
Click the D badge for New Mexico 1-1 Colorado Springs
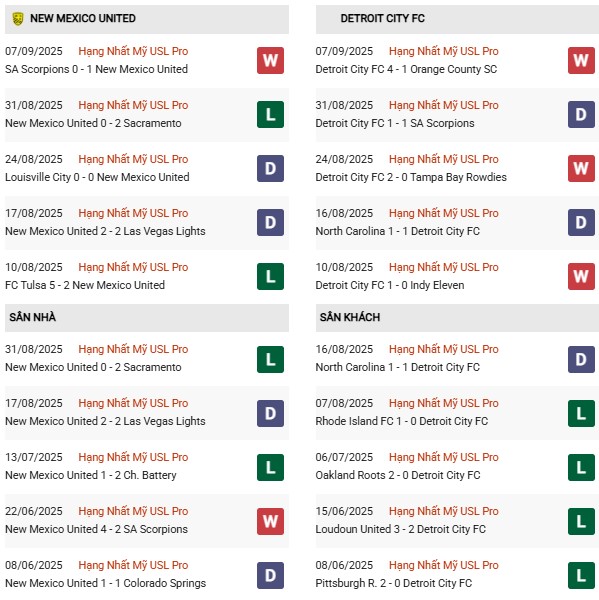(270, 575)
